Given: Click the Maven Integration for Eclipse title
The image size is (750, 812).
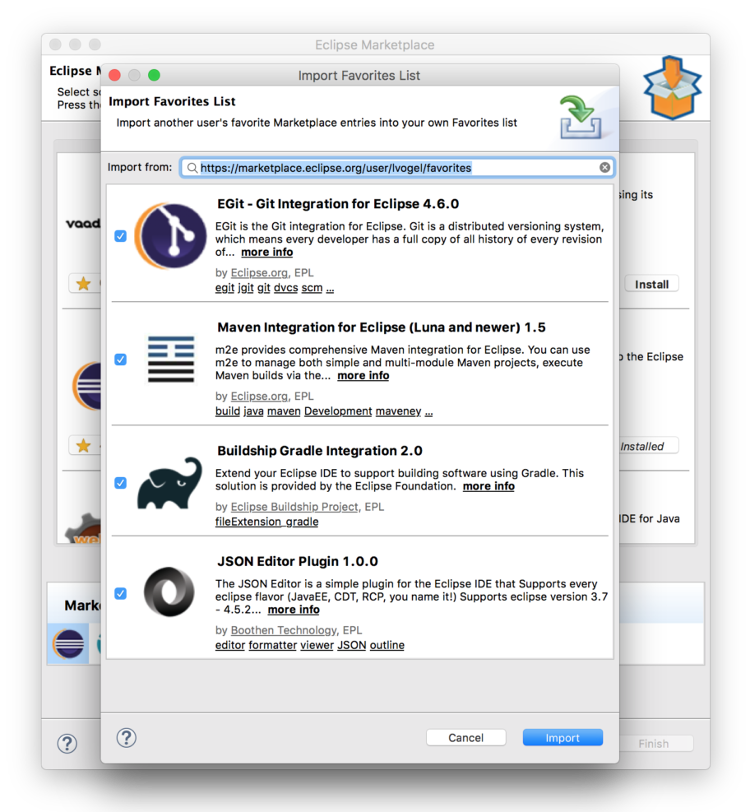Looking at the screenshot, I should pyautogui.click(x=381, y=327).
